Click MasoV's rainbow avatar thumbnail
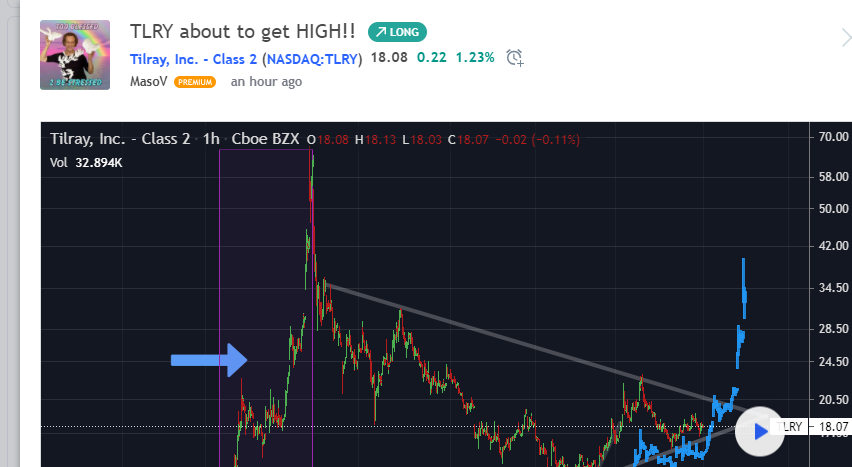This screenshot has height=467, width=852. coord(75,55)
